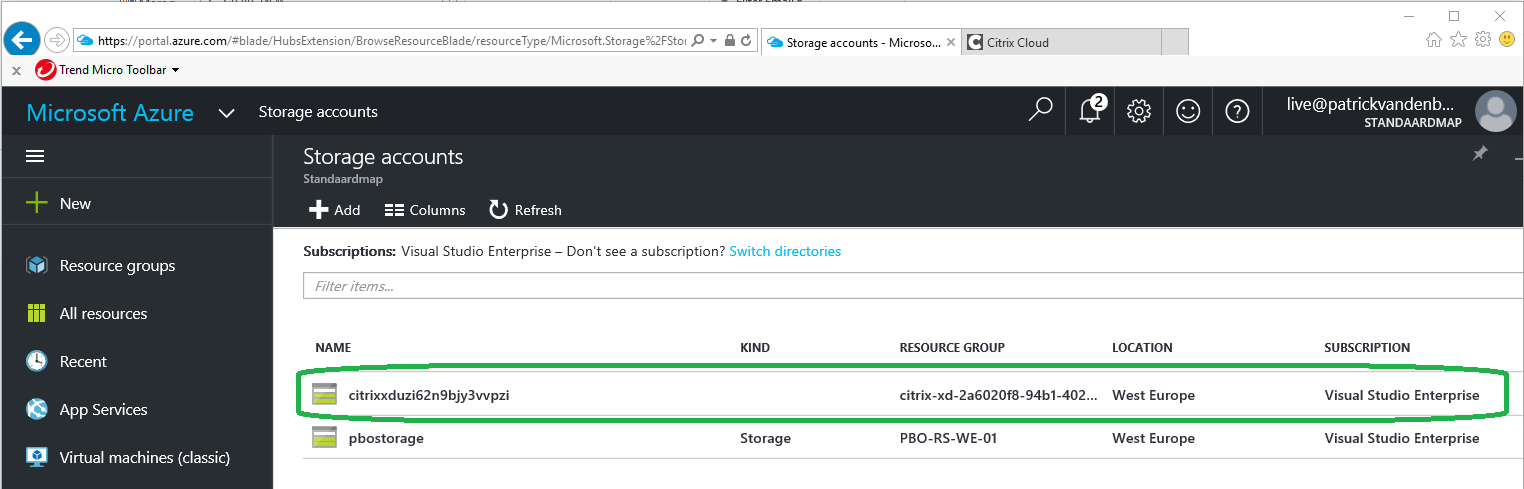This screenshot has width=1524, height=489.
Task: Click the green plus New icon
Action: coord(36,203)
